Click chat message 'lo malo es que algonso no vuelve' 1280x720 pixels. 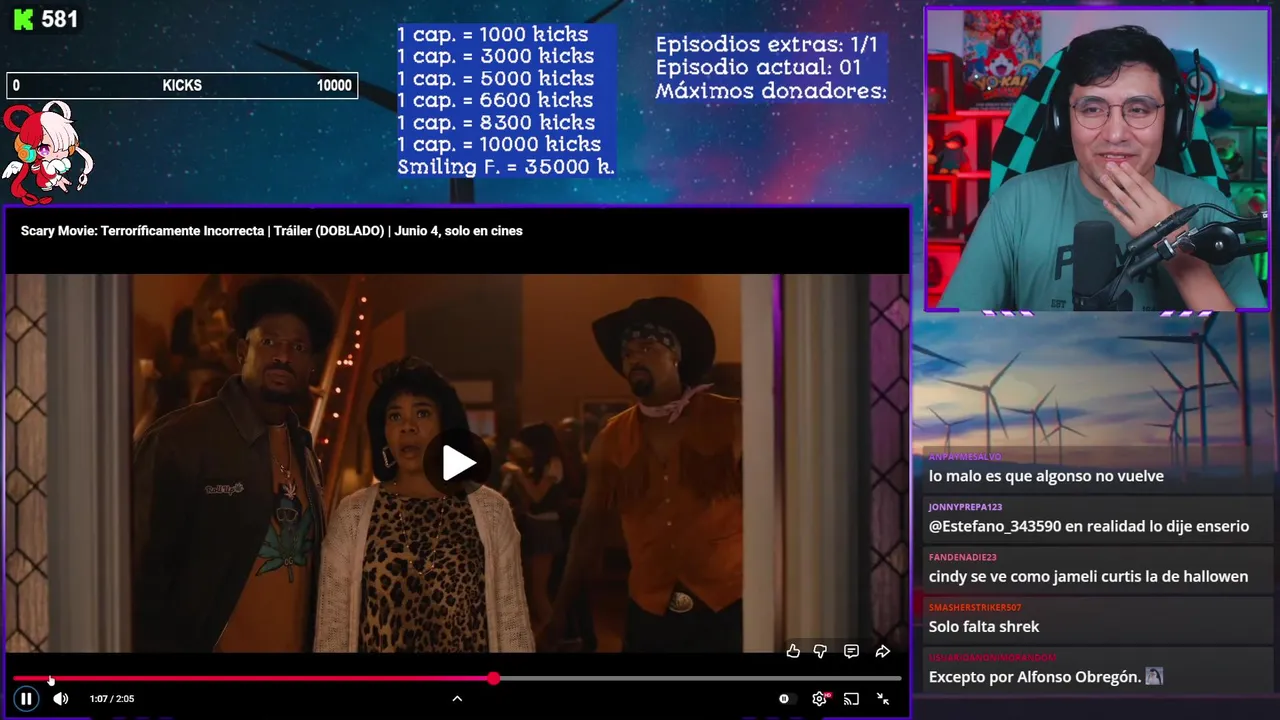[1046, 477]
